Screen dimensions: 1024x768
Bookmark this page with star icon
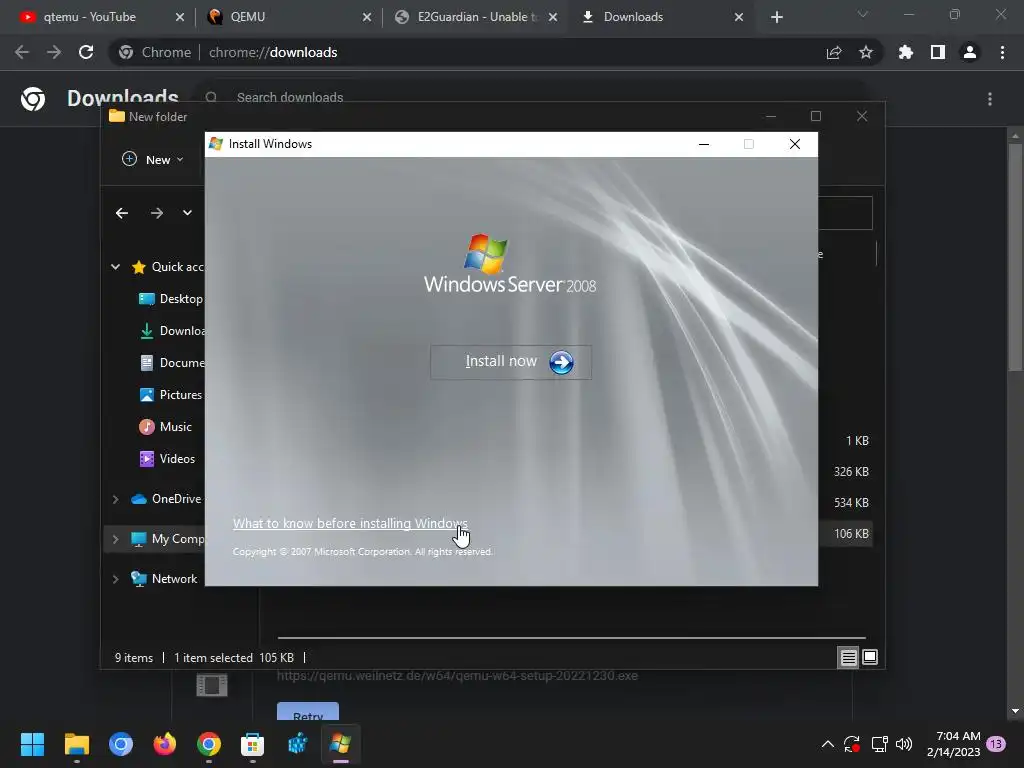866,52
